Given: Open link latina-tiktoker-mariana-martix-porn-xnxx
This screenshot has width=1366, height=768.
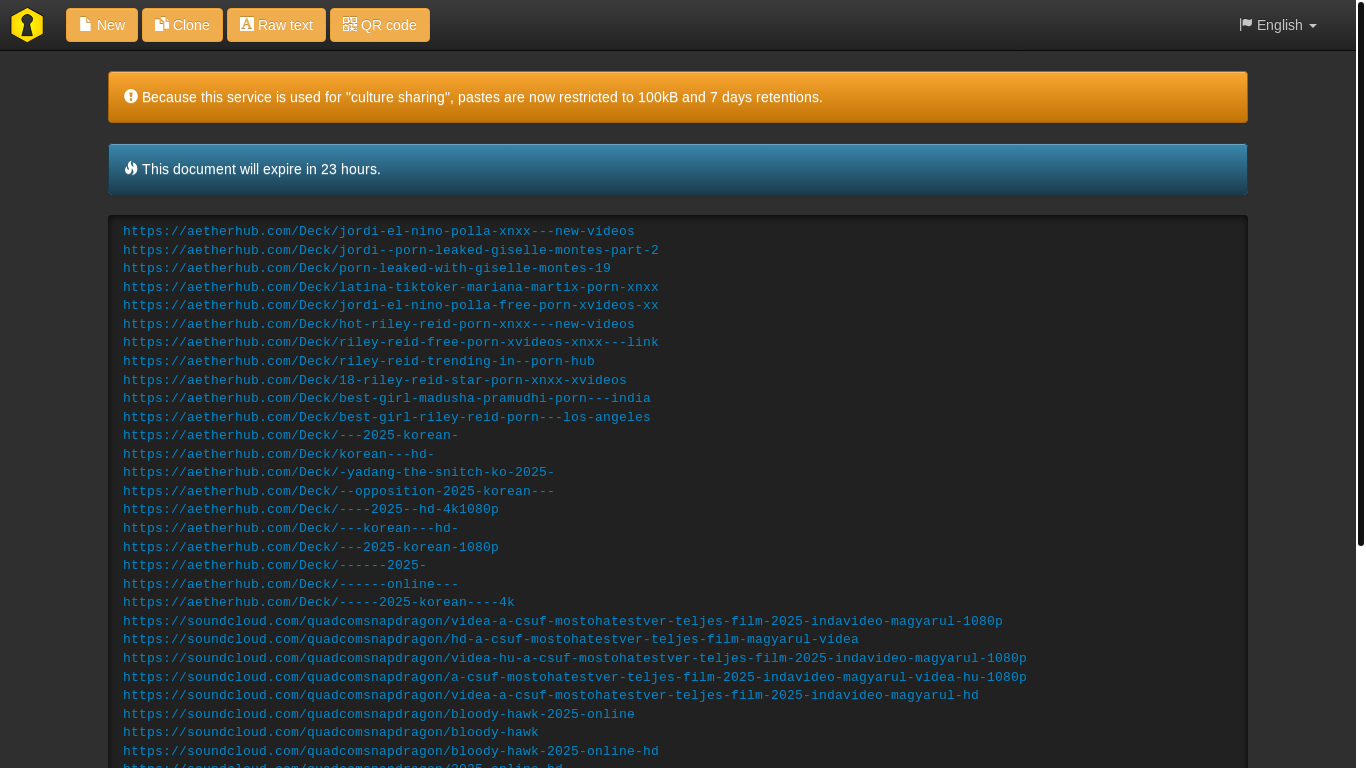Looking at the screenshot, I should [391, 287].
